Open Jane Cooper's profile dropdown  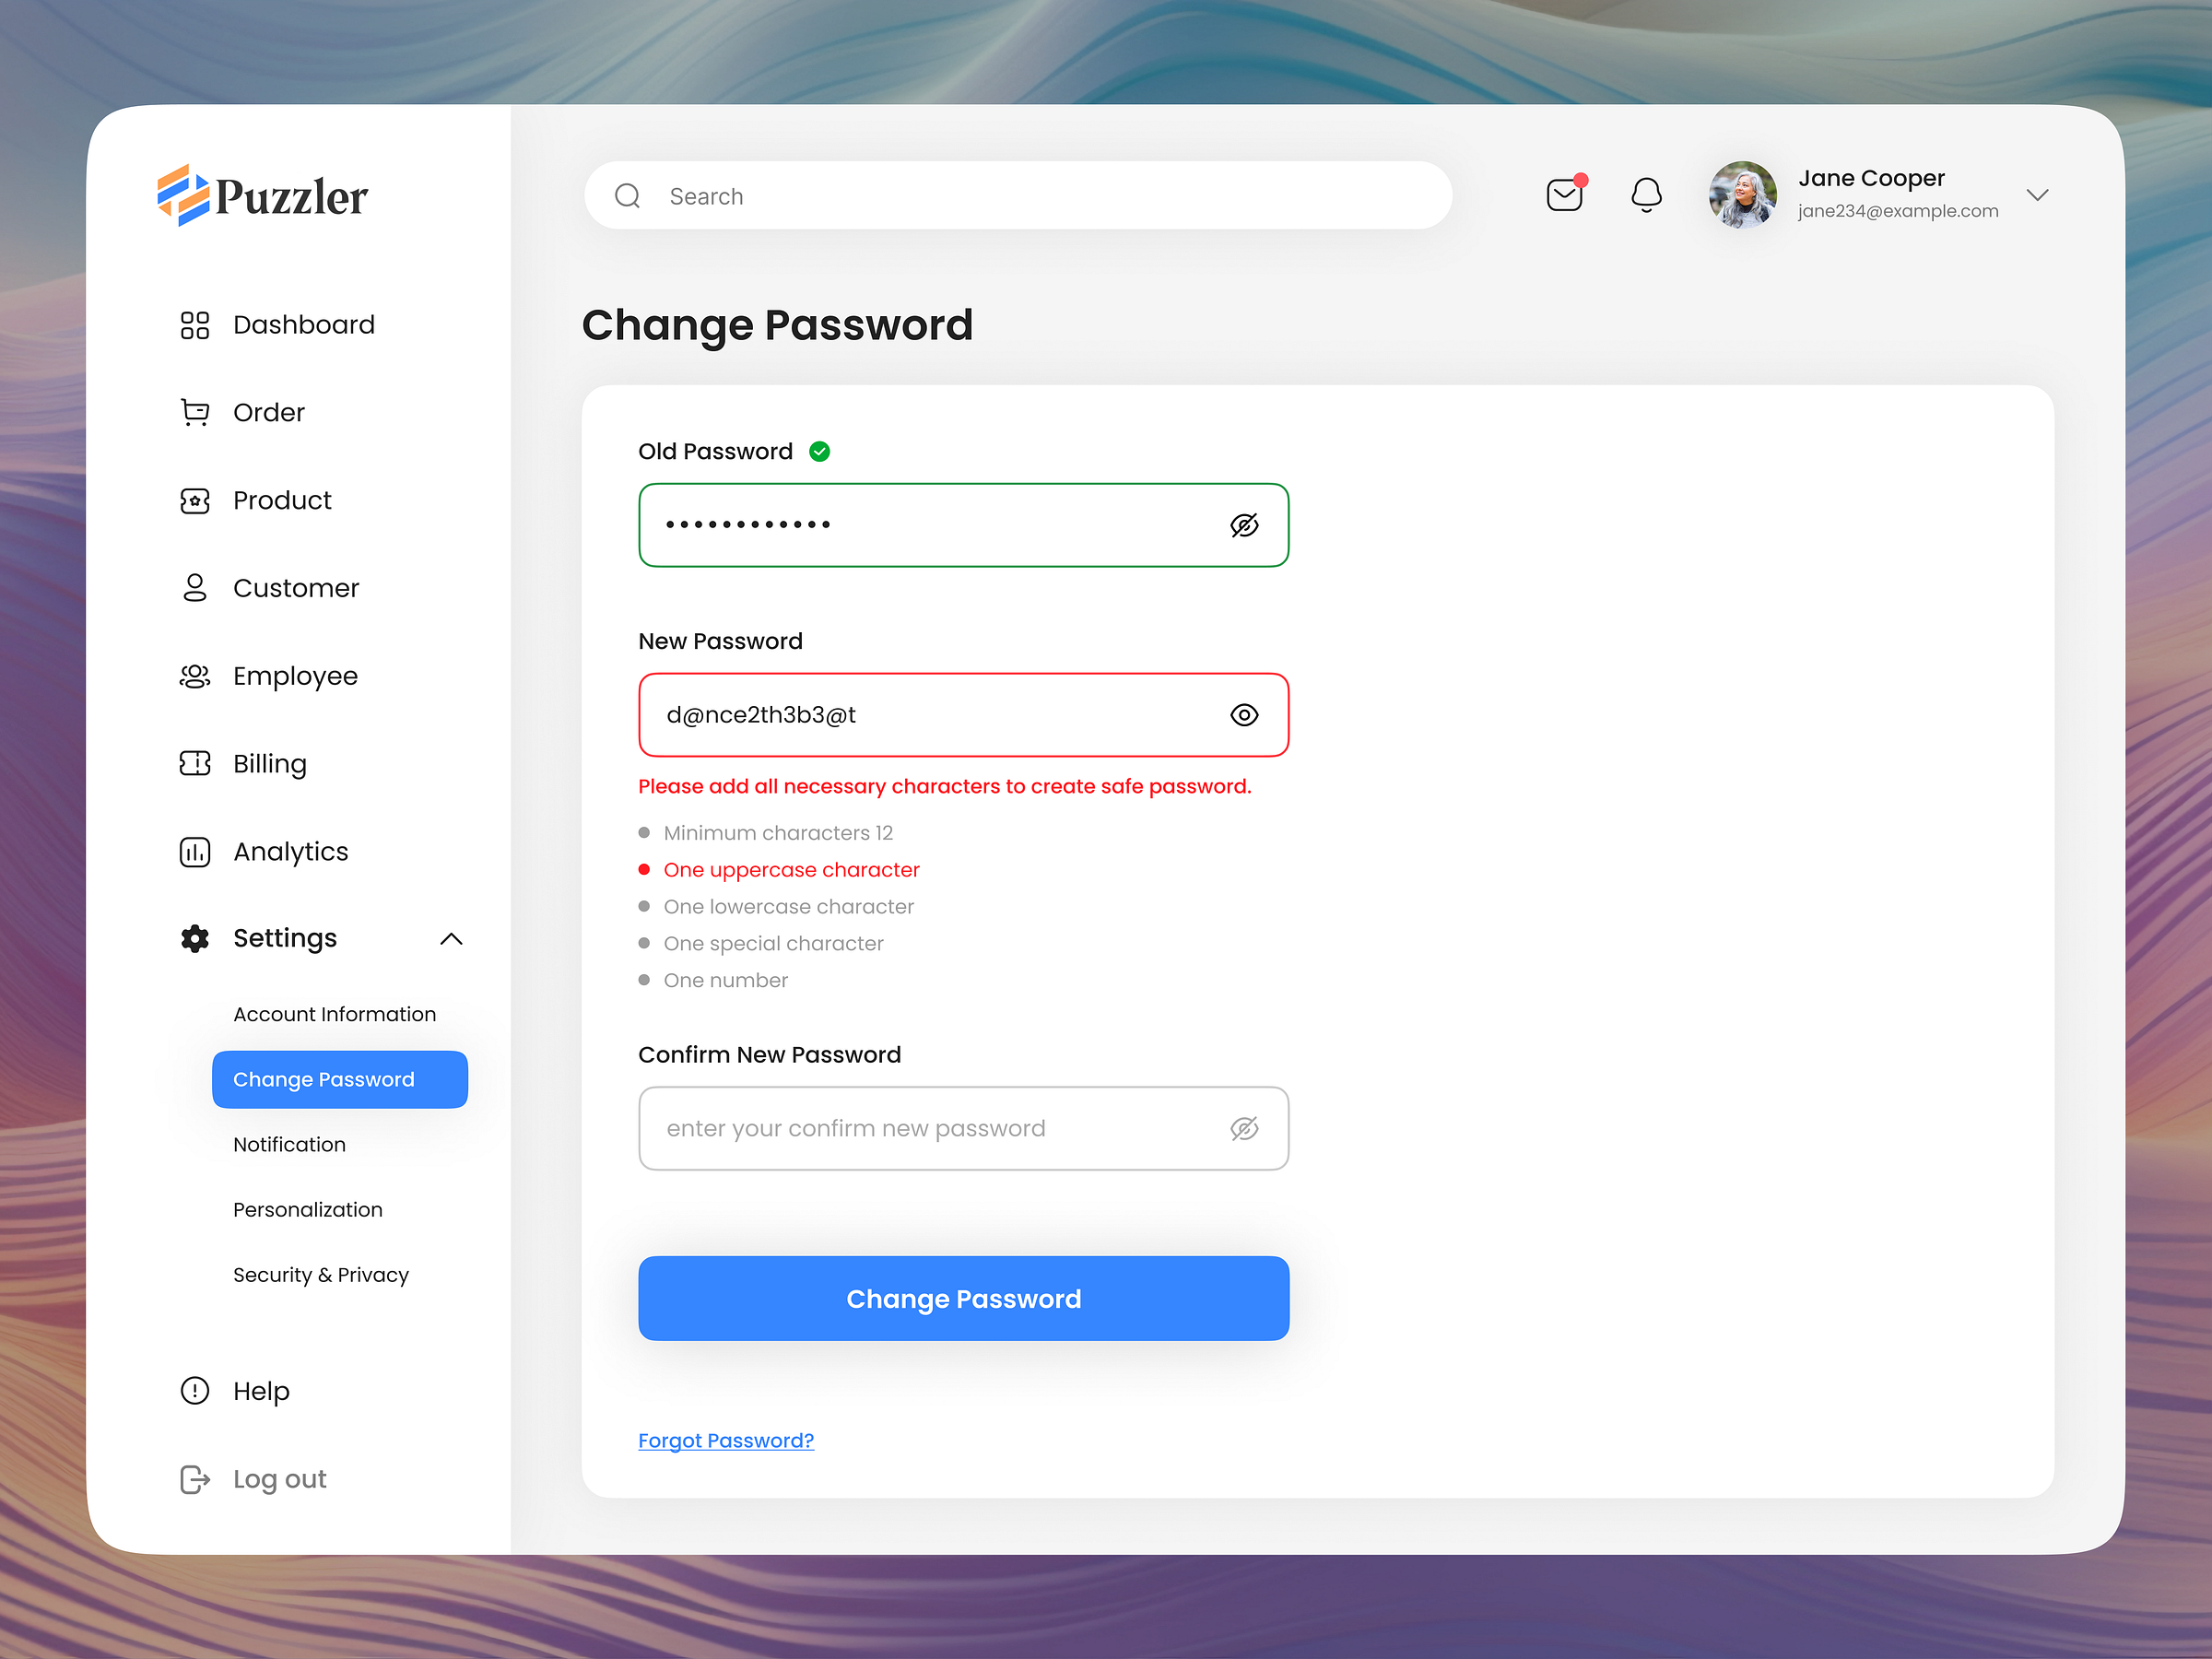(x=2039, y=195)
